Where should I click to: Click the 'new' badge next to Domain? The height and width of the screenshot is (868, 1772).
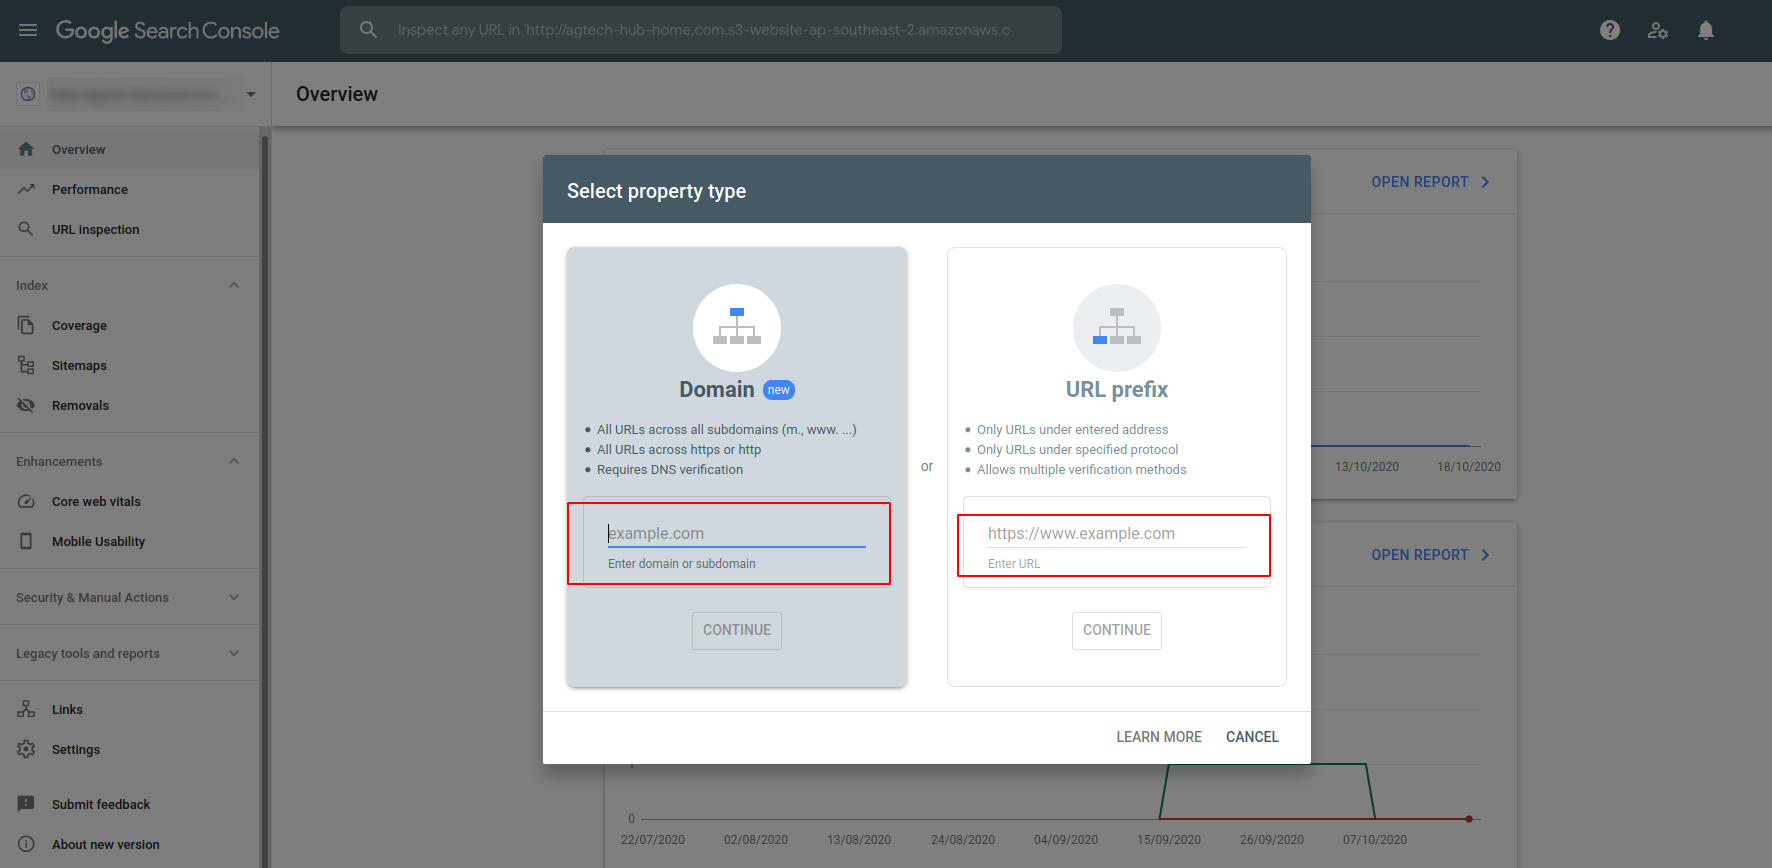(779, 390)
